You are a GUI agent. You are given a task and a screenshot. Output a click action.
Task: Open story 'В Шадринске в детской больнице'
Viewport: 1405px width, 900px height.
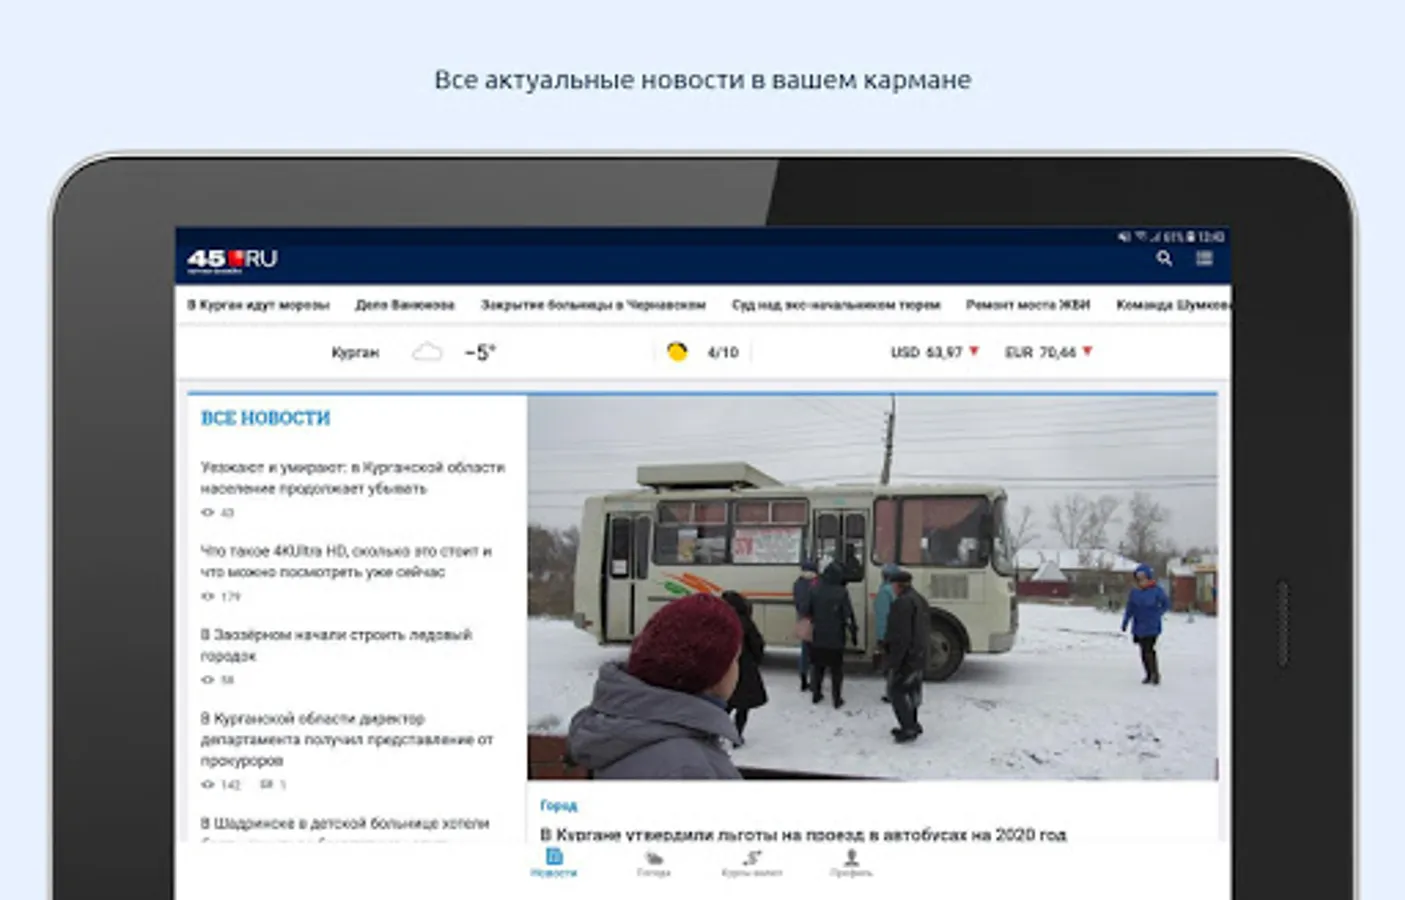(x=345, y=824)
